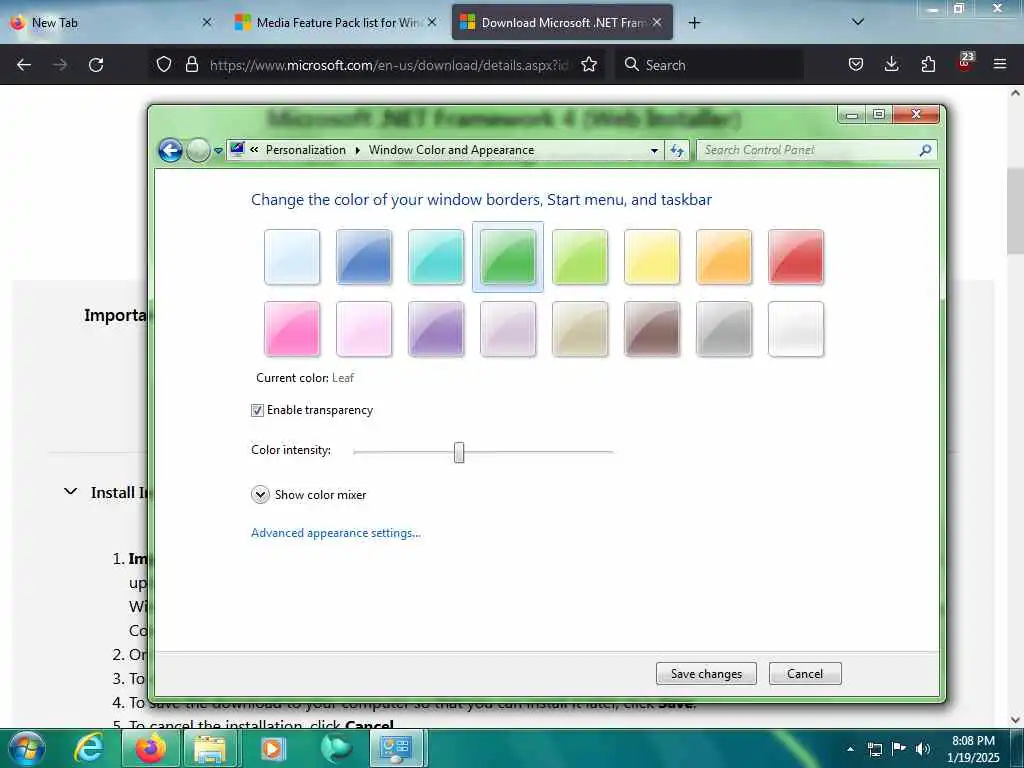Open recent pages arrow in Control Panel

pyautogui.click(x=218, y=151)
